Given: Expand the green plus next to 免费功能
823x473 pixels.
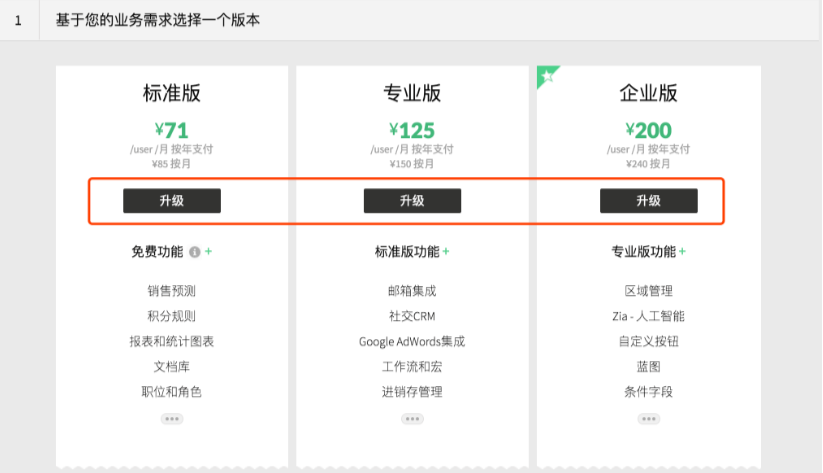Looking at the screenshot, I should coord(208,252).
